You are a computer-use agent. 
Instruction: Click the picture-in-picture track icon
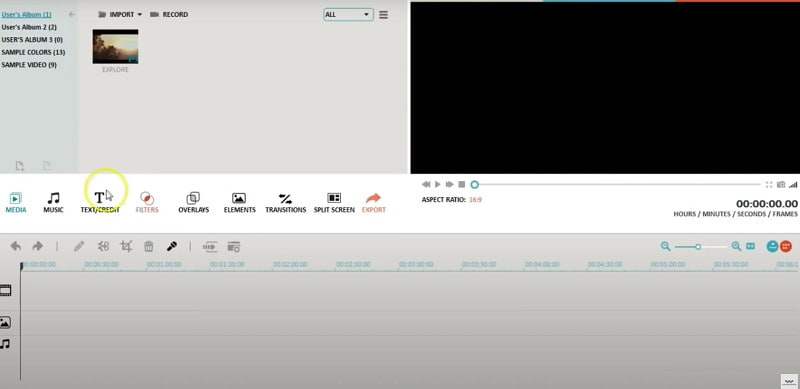(x=5, y=323)
